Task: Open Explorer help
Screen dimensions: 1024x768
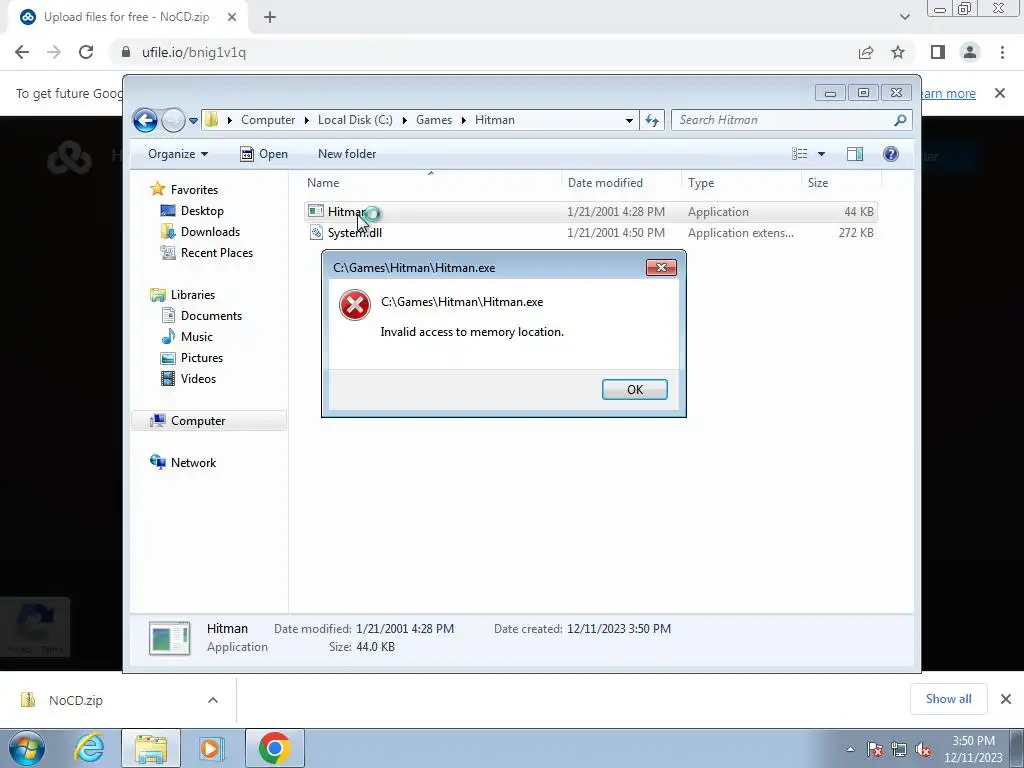Action: pos(890,154)
